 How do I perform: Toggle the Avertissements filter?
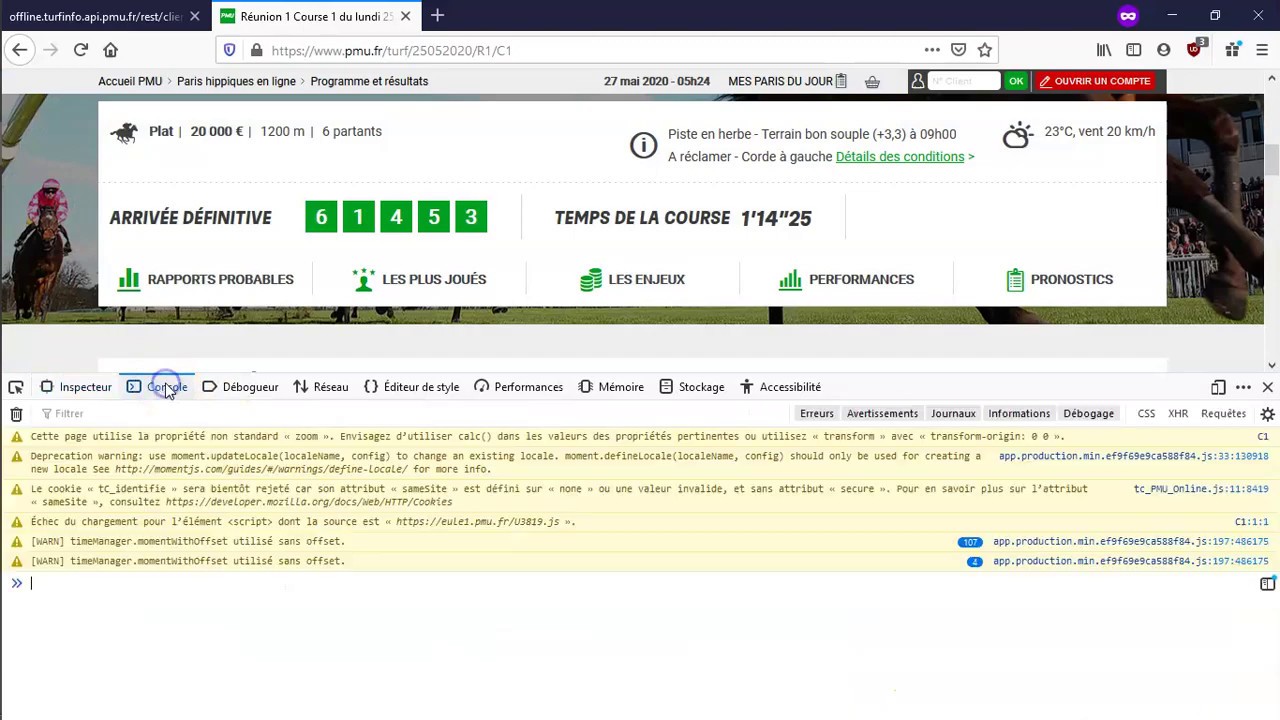pyautogui.click(x=882, y=414)
